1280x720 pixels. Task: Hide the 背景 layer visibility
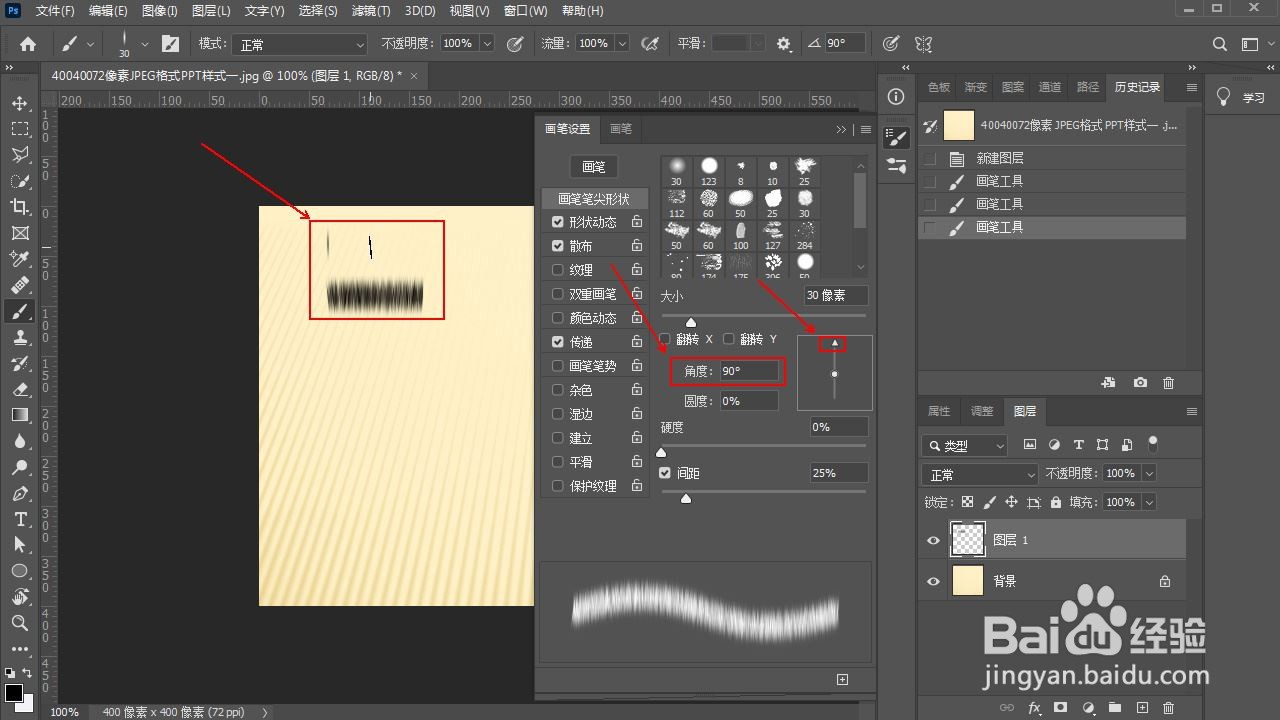(x=933, y=581)
